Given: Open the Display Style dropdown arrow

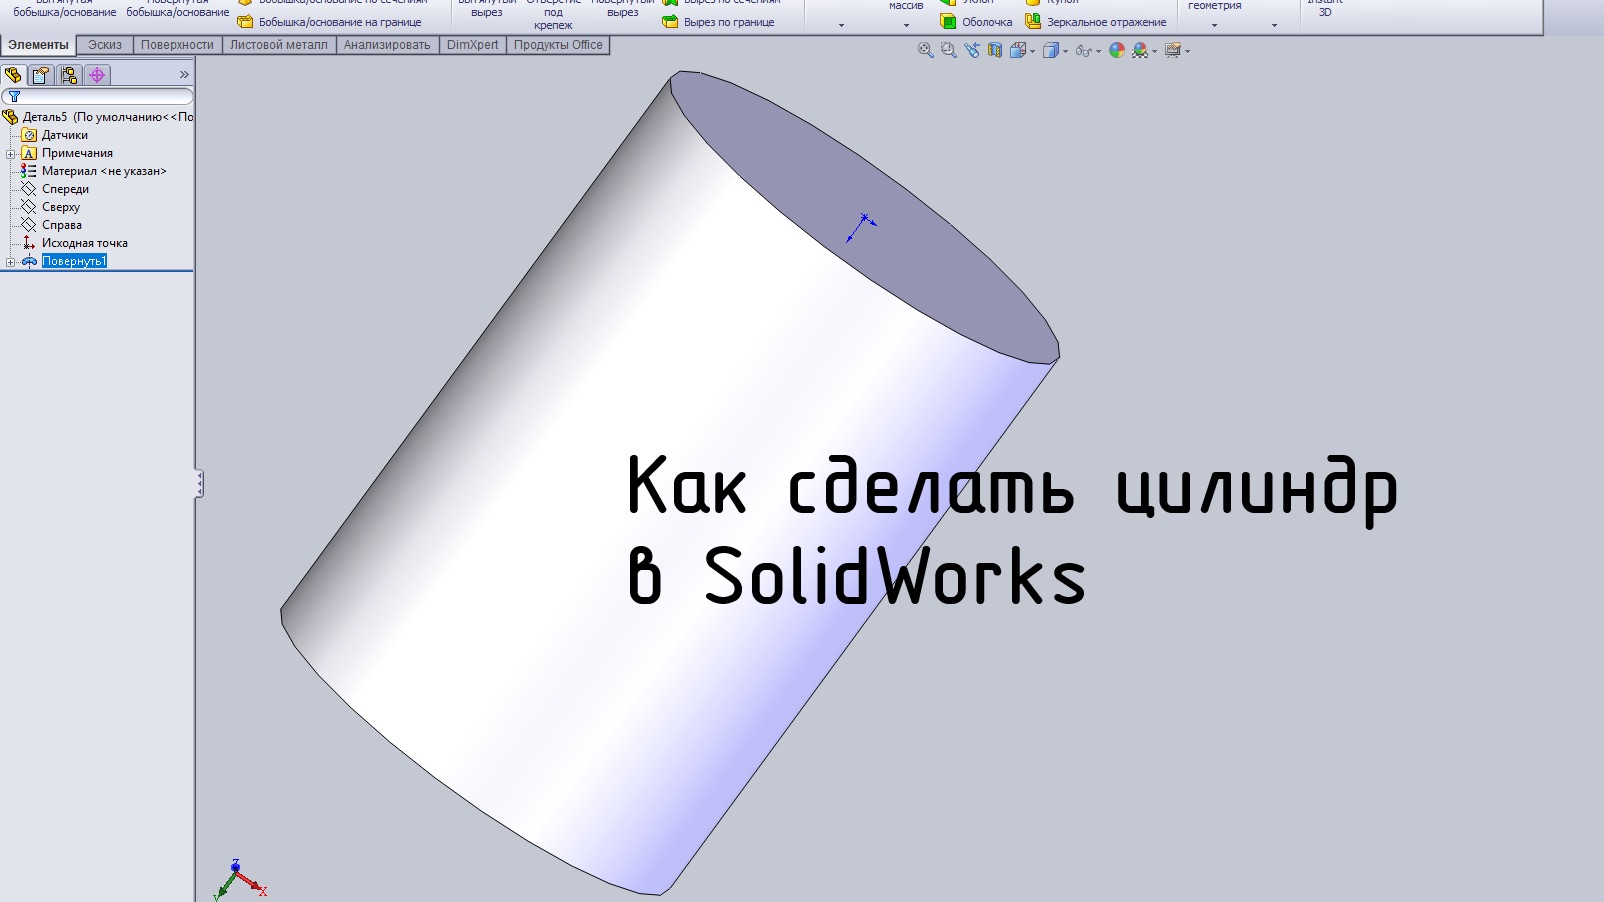Looking at the screenshot, I should [1065, 51].
